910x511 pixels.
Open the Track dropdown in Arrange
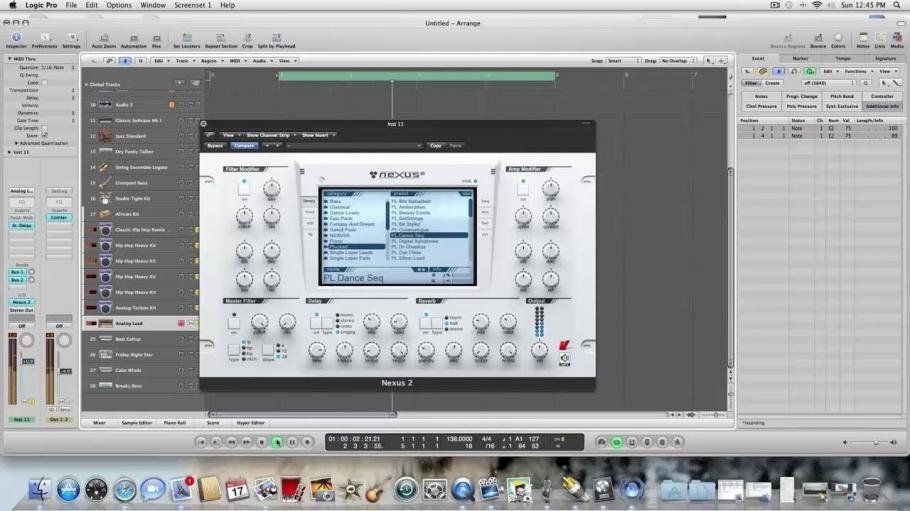184,60
